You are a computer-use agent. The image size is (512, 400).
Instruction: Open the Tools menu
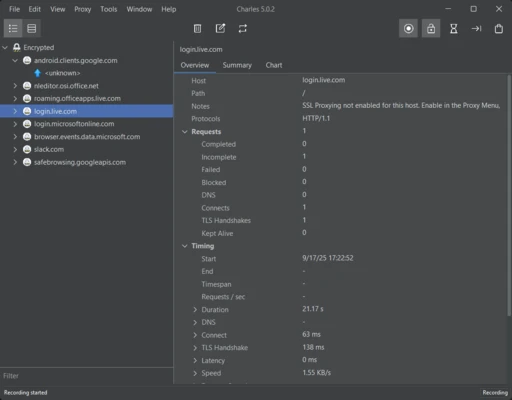click(x=109, y=9)
